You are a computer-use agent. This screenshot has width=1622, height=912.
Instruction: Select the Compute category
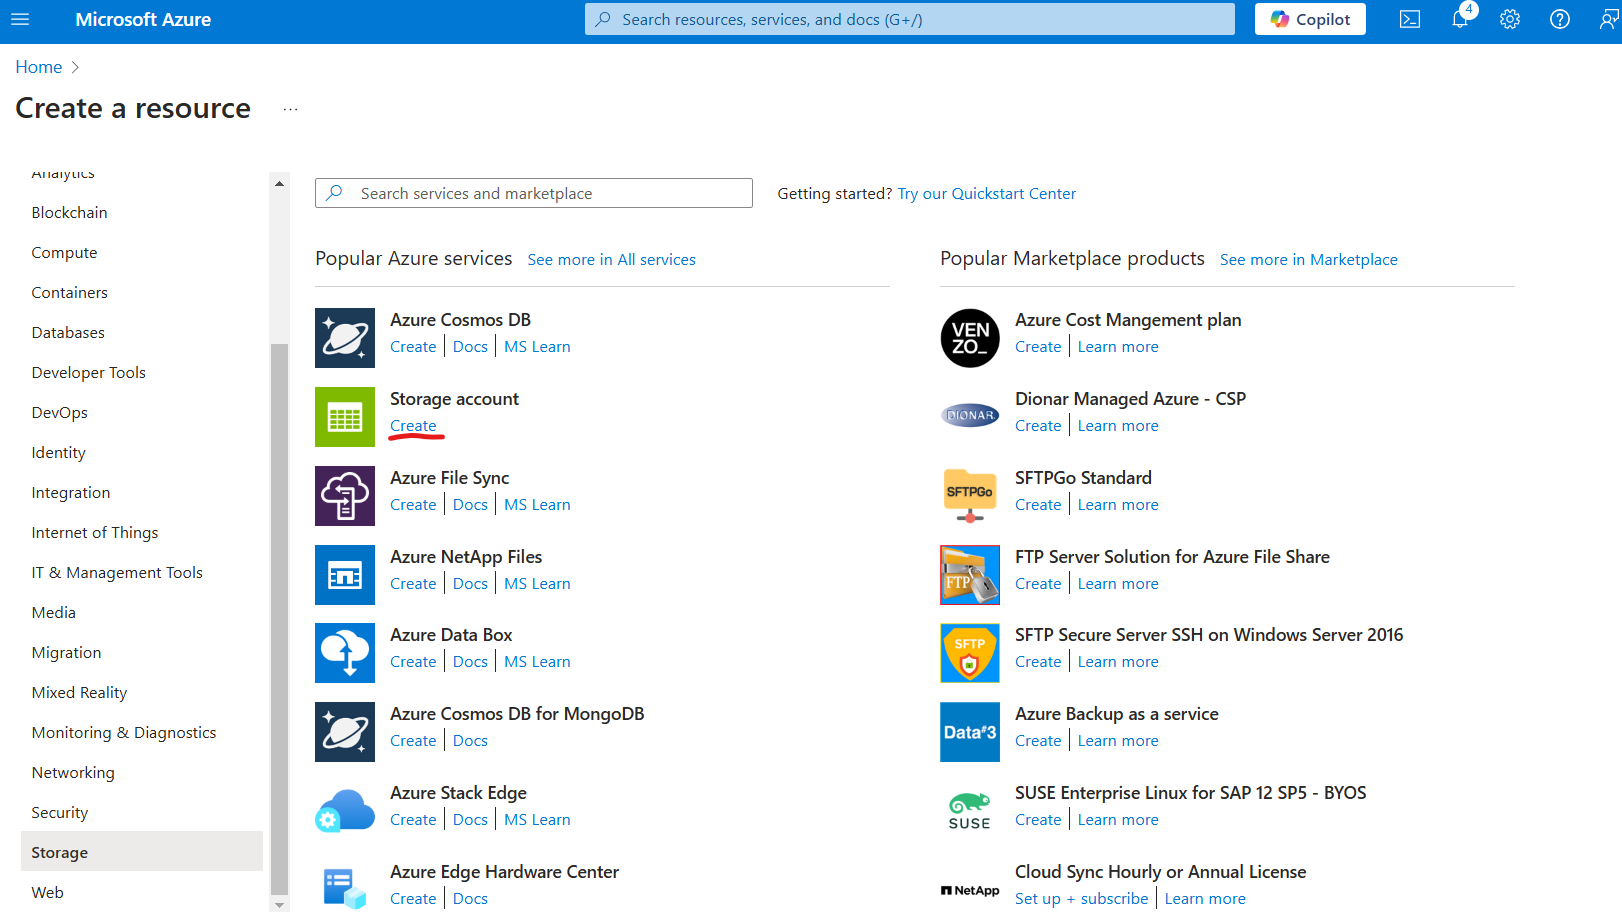(64, 253)
